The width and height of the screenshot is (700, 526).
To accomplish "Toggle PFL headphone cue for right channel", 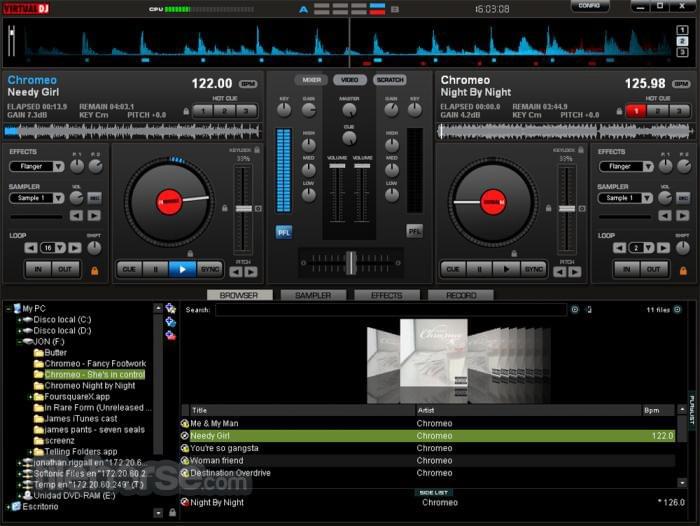I will point(414,231).
